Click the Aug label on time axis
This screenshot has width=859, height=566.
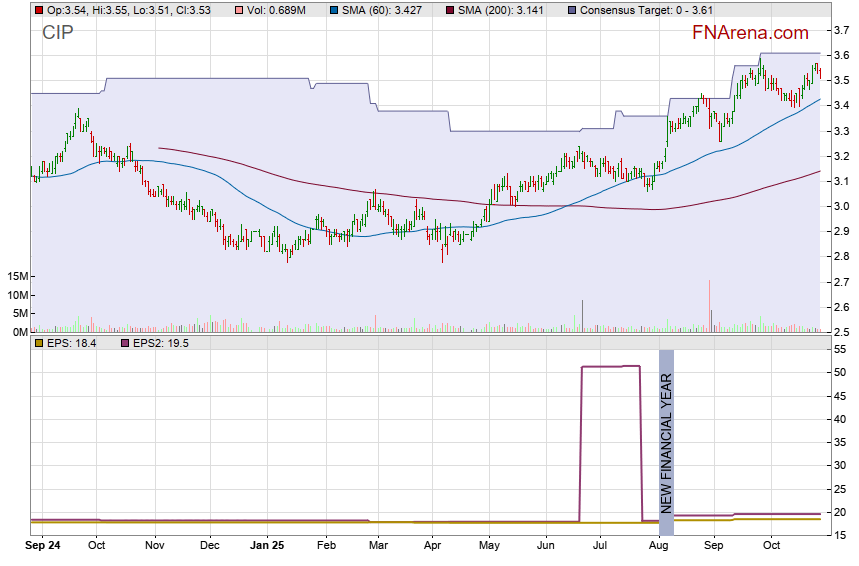tap(657, 547)
